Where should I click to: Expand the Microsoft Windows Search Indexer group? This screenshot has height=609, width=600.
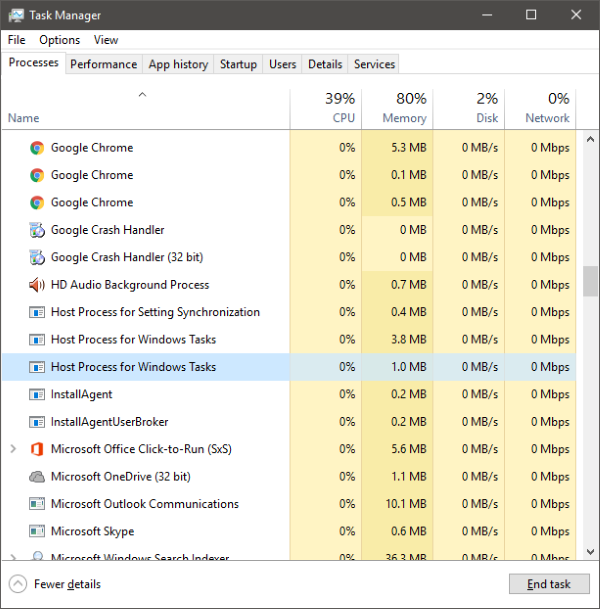[x=13, y=557]
